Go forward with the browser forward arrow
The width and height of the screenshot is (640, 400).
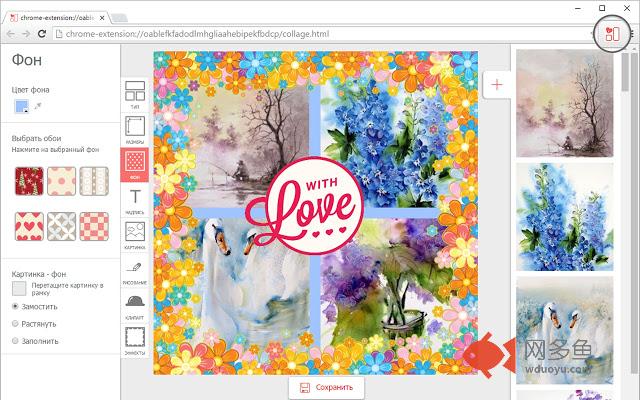[x=26, y=34]
